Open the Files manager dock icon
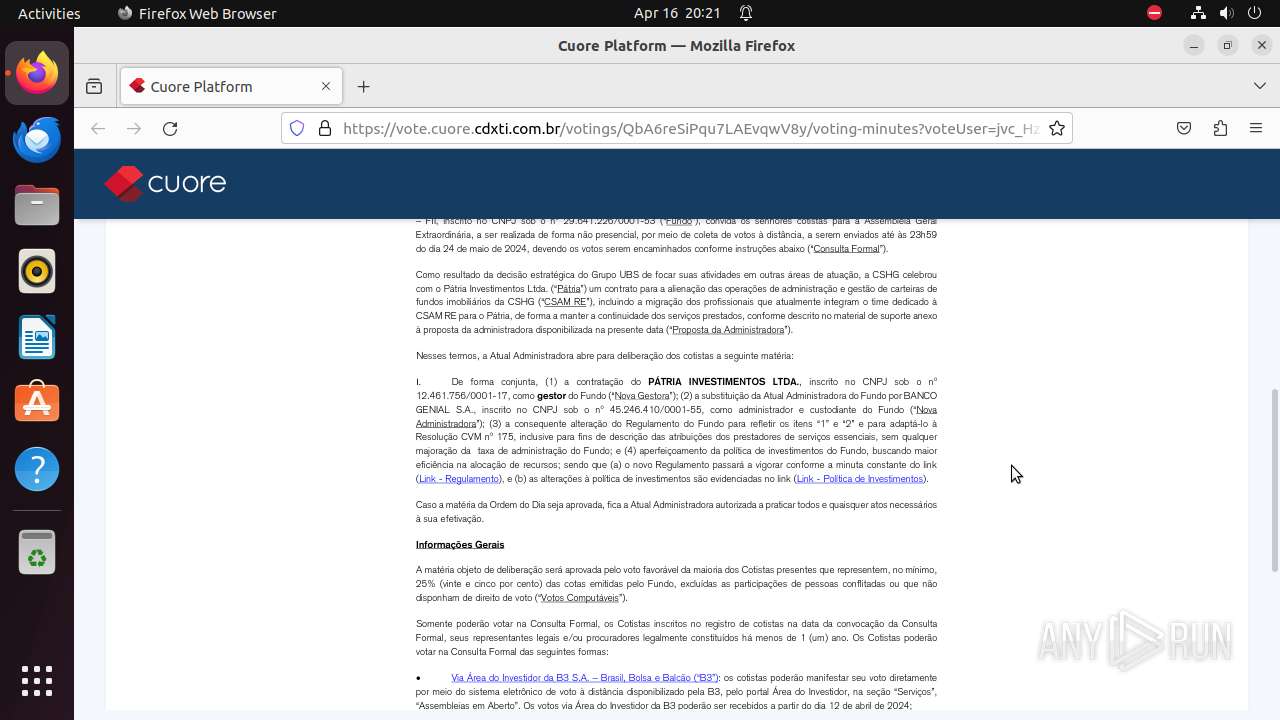This screenshot has height=720, width=1280. point(37,205)
